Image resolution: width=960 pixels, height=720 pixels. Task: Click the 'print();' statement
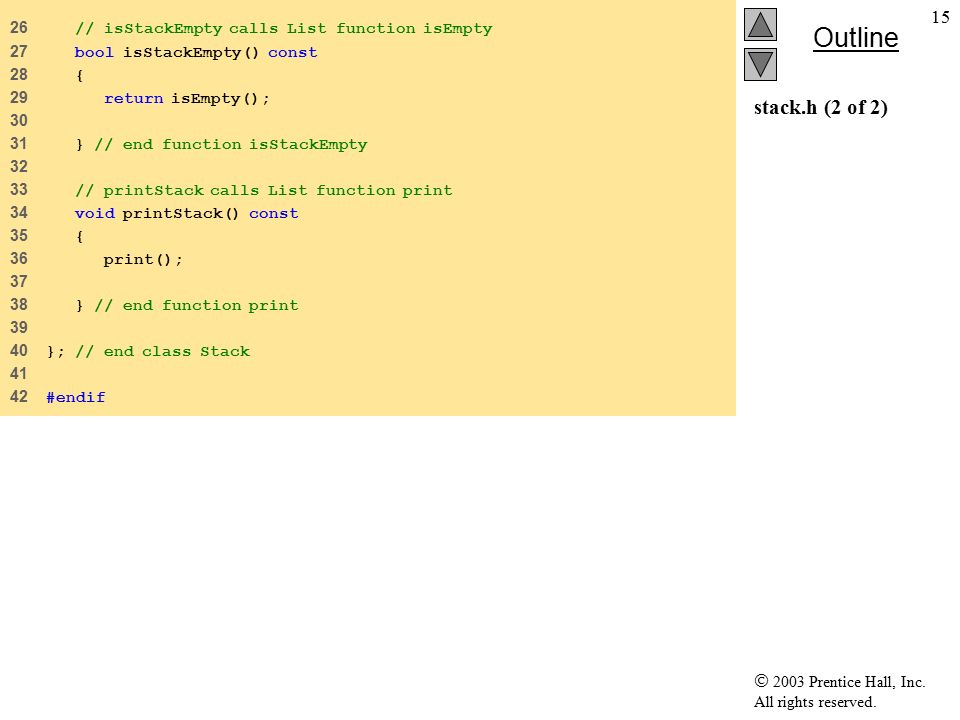coord(143,260)
